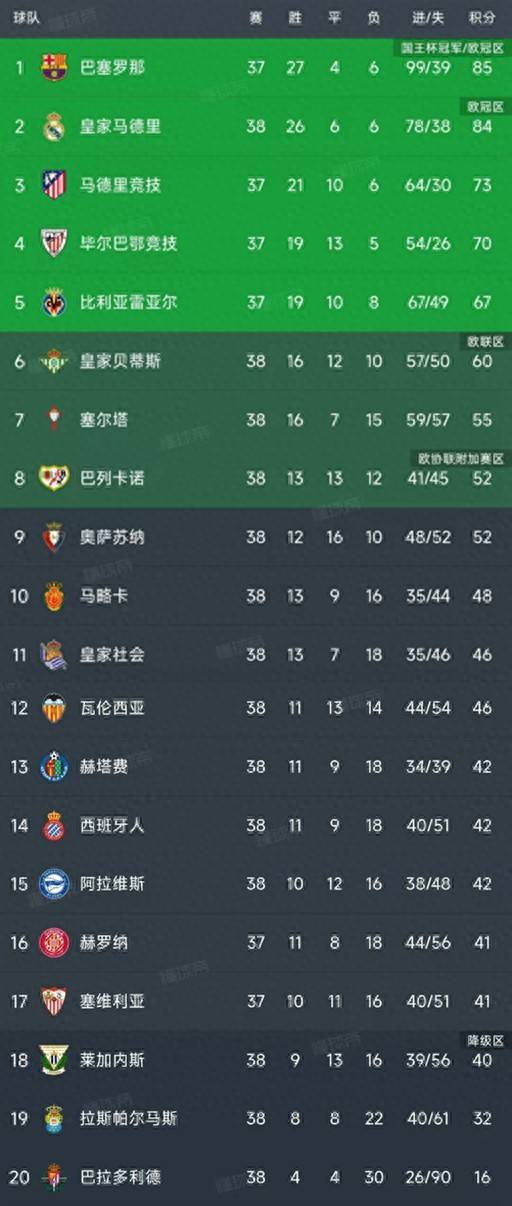Select the Rayo Vallecano crest icon
Screen dimensions: 512x1206
pyautogui.click(x=53, y=478)
